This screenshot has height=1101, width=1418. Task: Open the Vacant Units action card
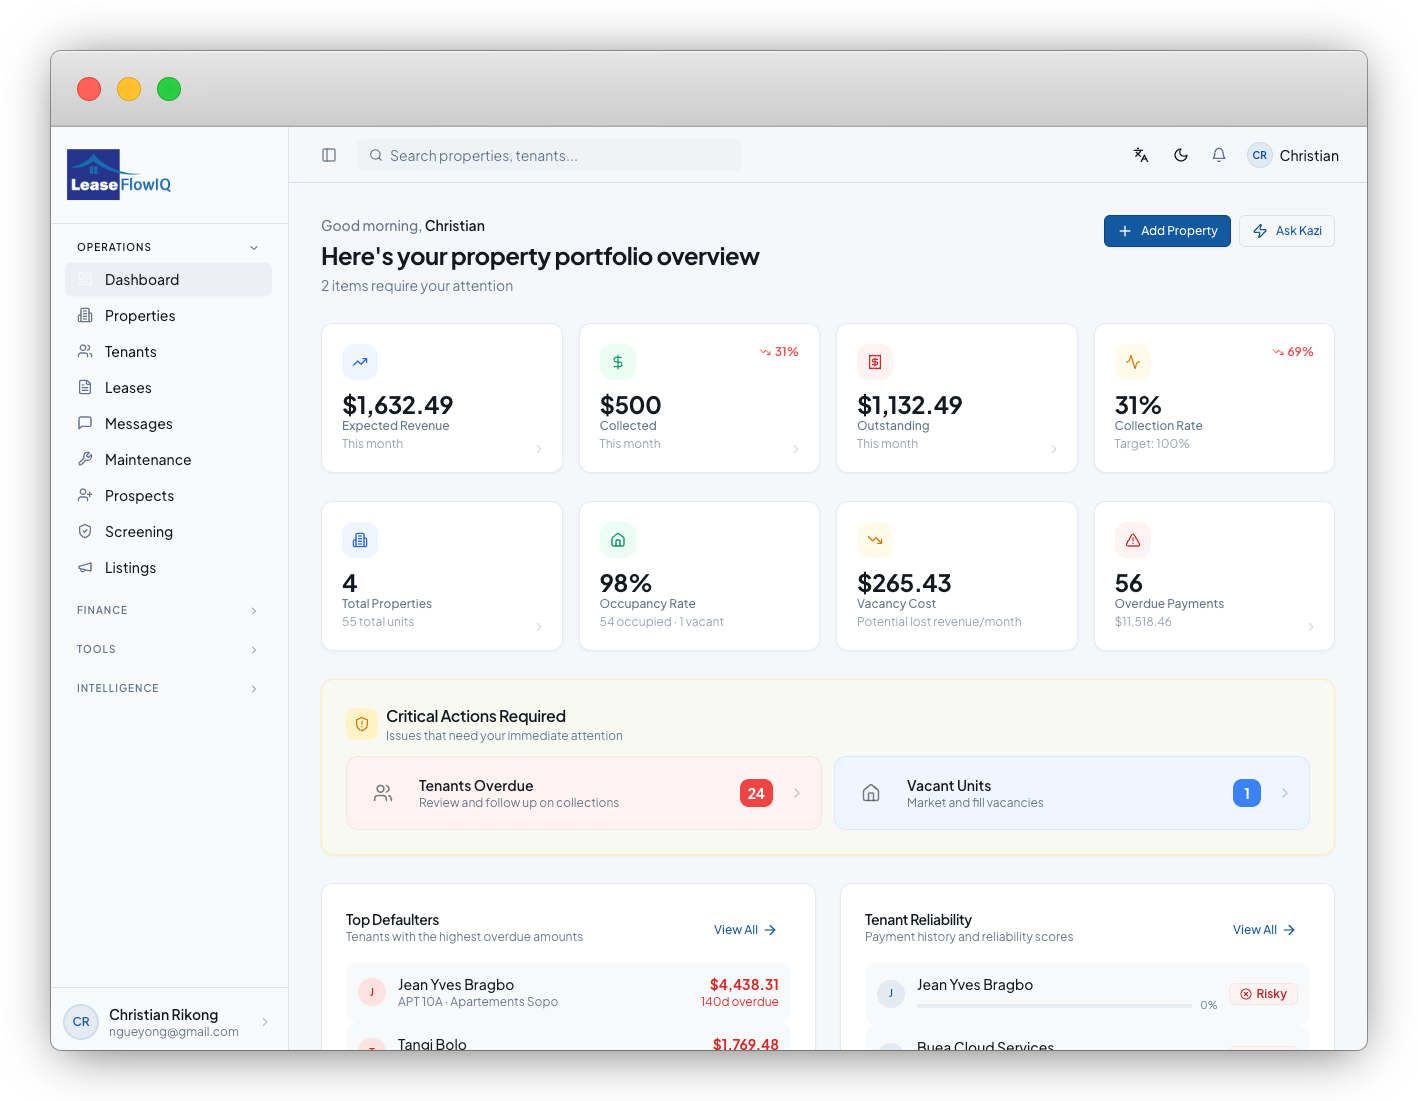click(x=1072, y=793)
